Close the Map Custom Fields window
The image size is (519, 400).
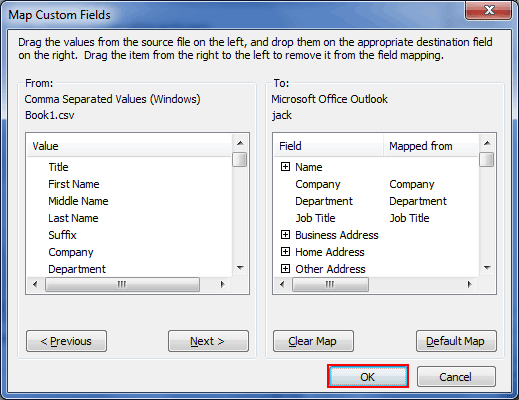click(489, 11)
